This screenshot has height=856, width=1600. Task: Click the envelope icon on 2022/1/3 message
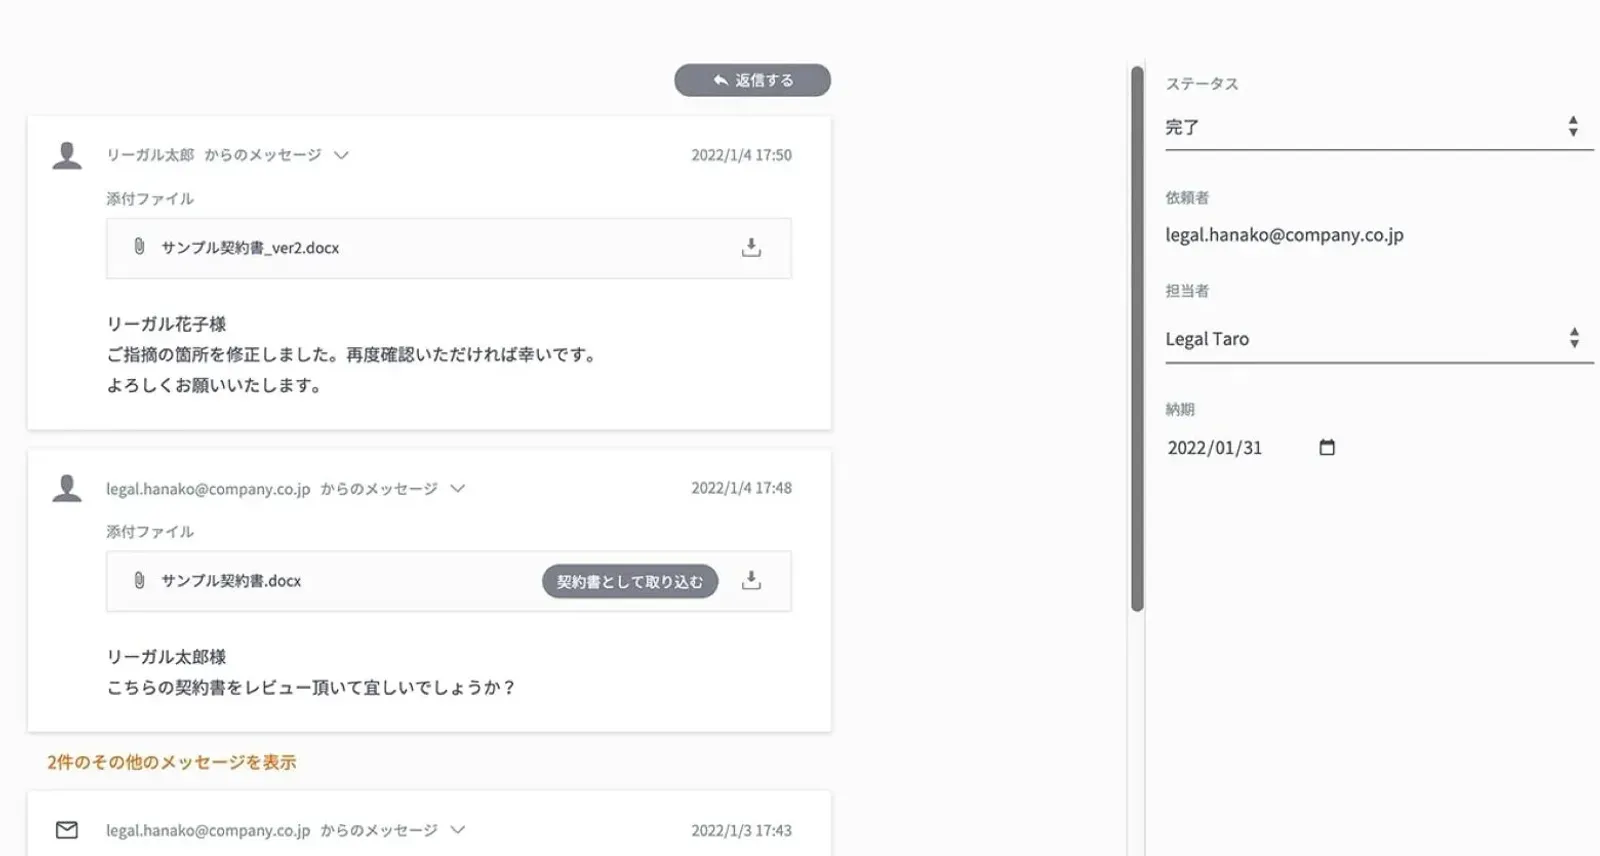tap(67, 830)
